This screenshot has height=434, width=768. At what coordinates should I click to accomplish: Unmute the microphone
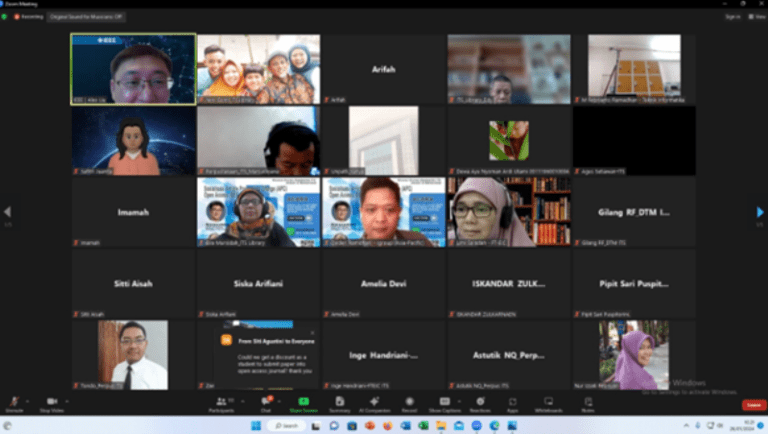pos(14,403)
